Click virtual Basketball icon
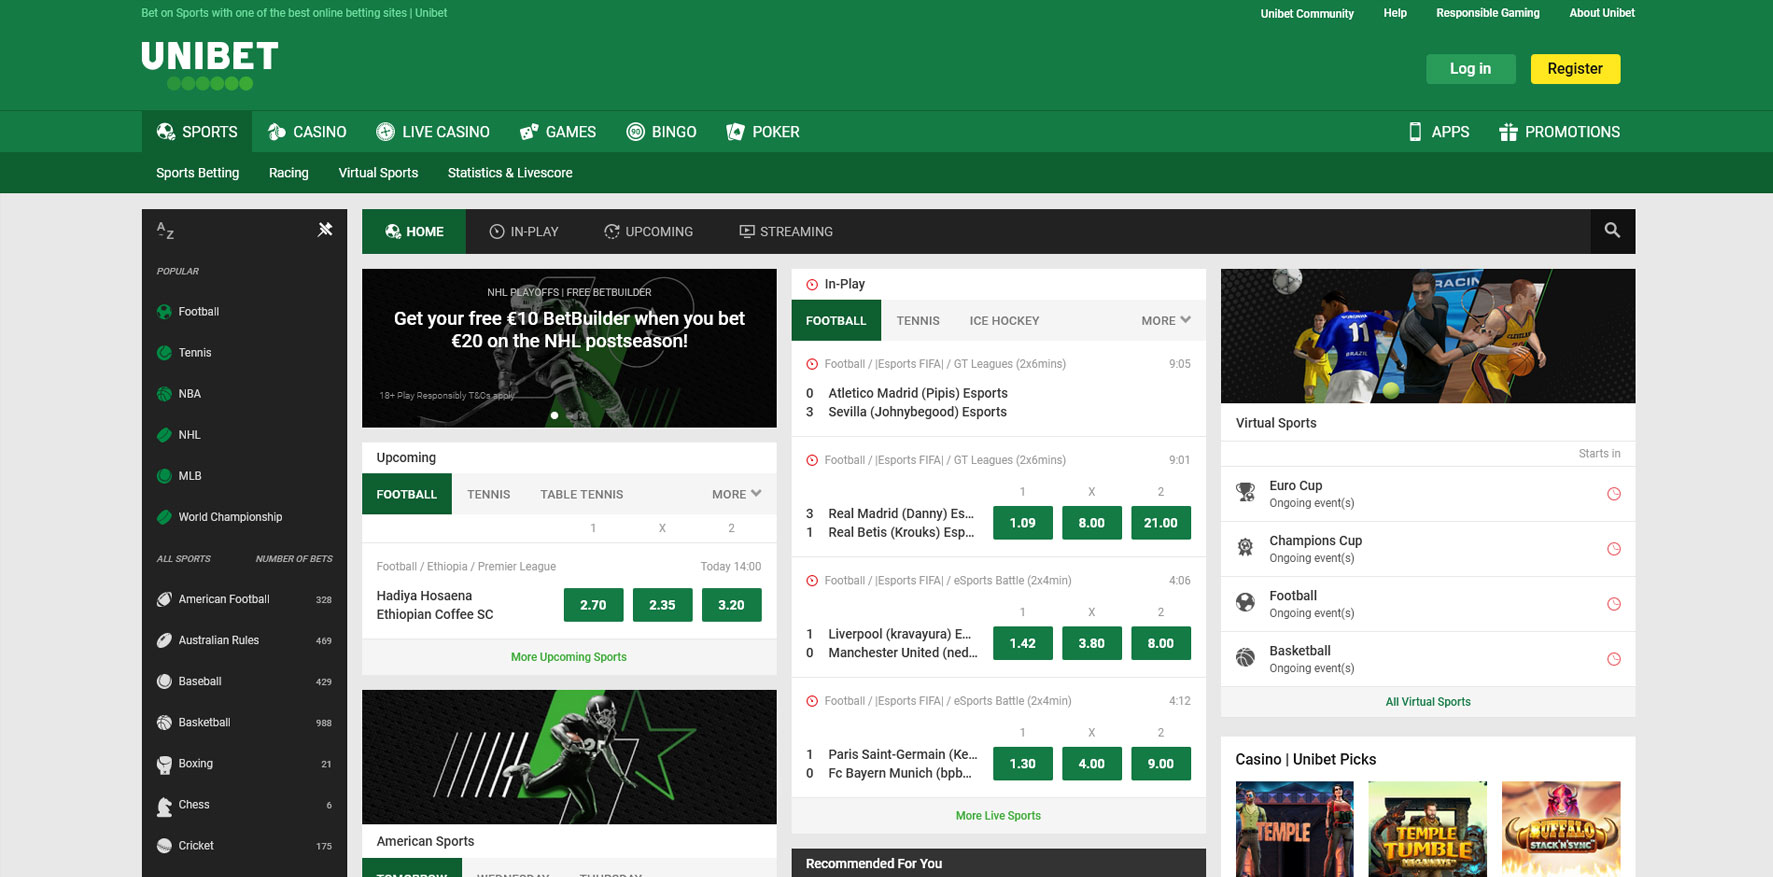The image size is (1773, 877). [1245, 658]
